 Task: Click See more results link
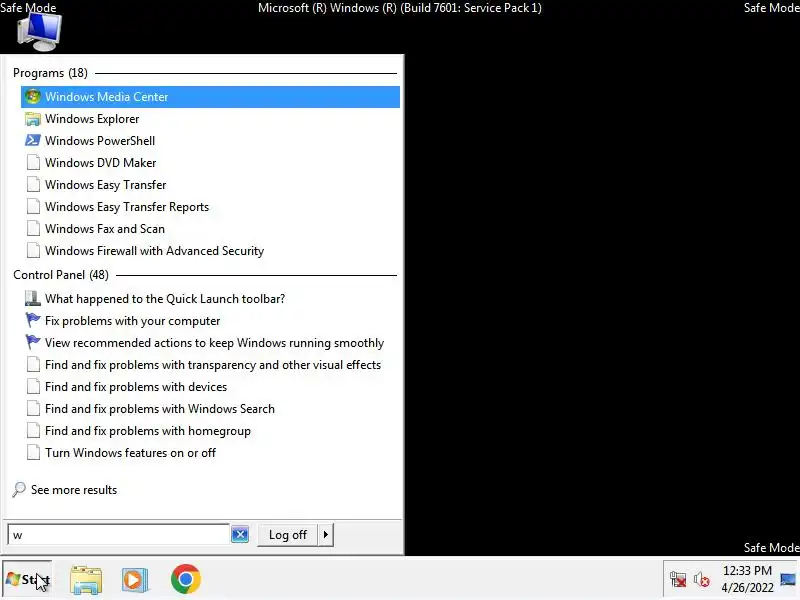pyautogui.click(x=74, y=490)
